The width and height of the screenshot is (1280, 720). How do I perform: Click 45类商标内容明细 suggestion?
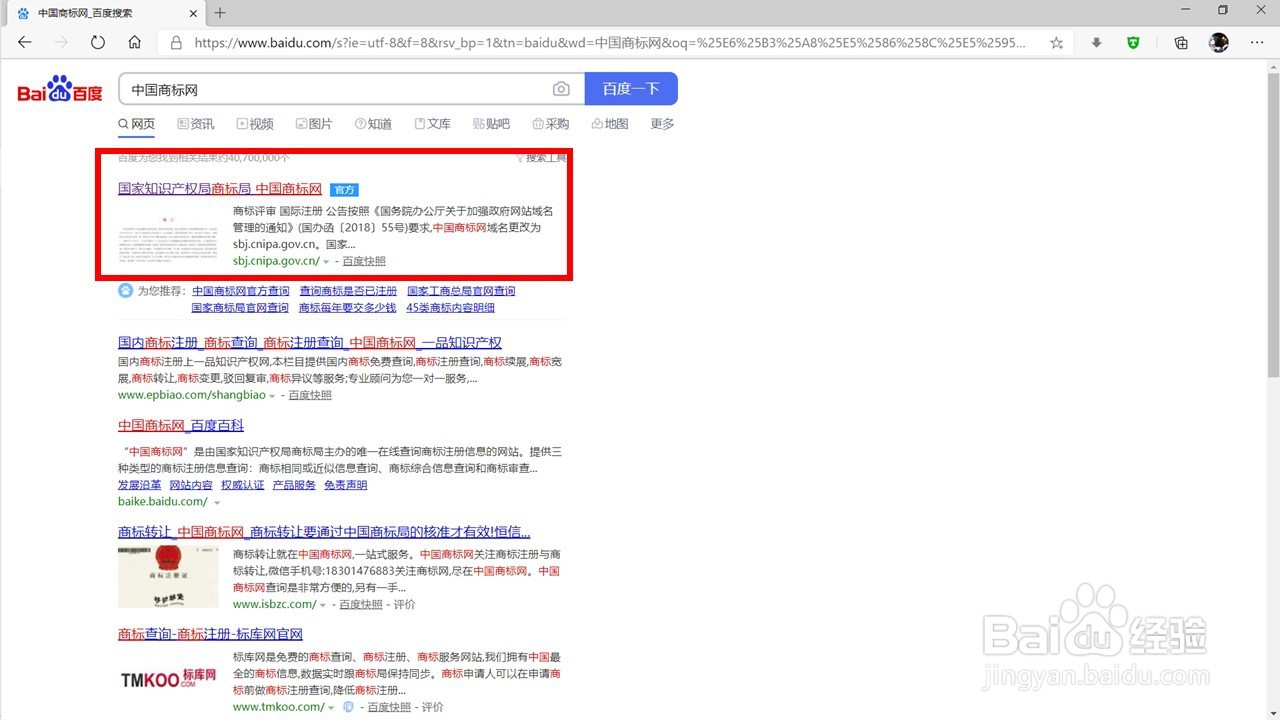(450, 308)
